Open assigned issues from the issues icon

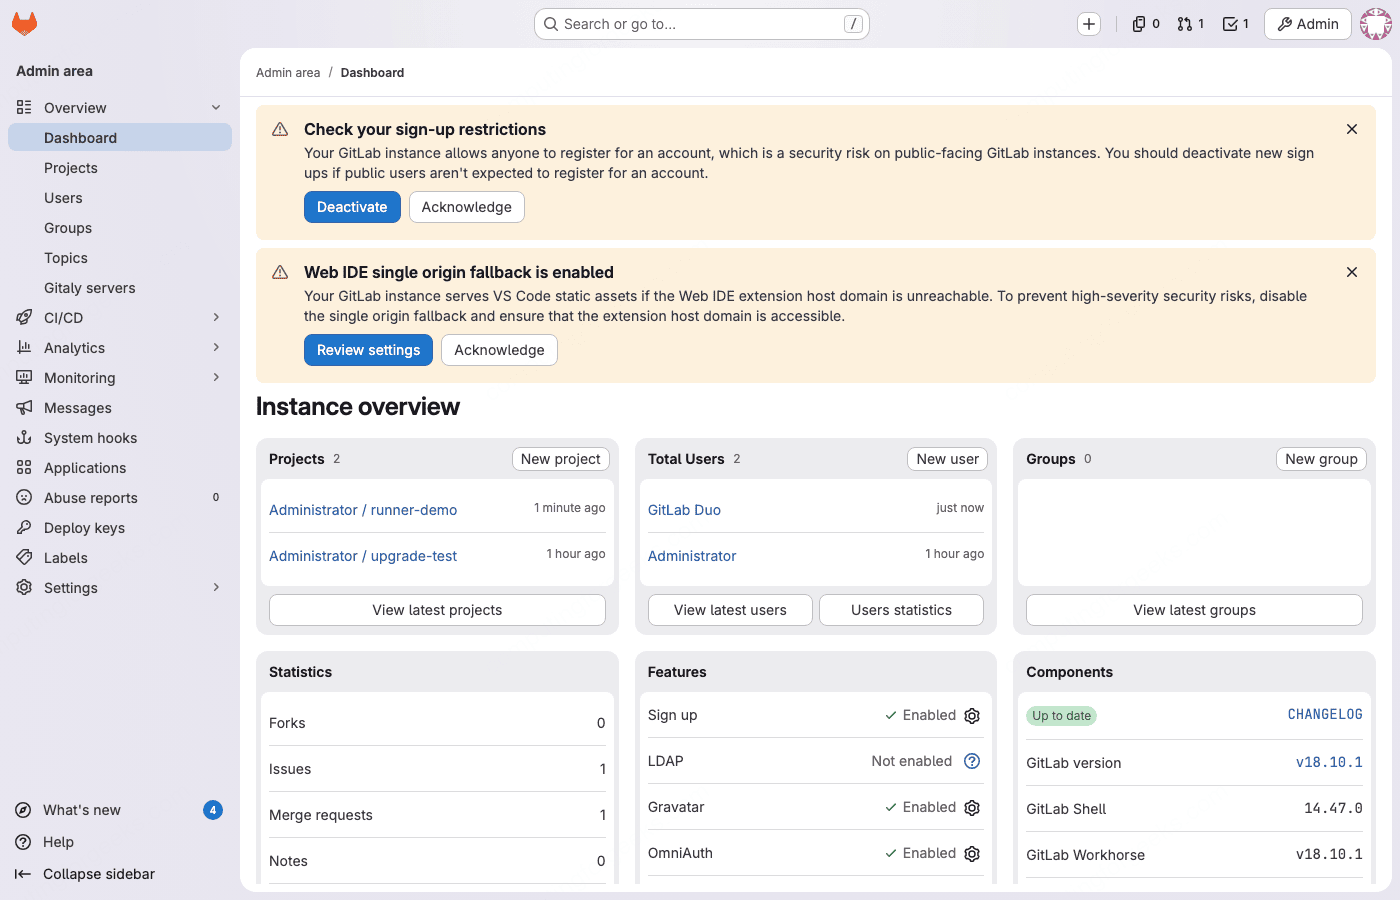1141,23
